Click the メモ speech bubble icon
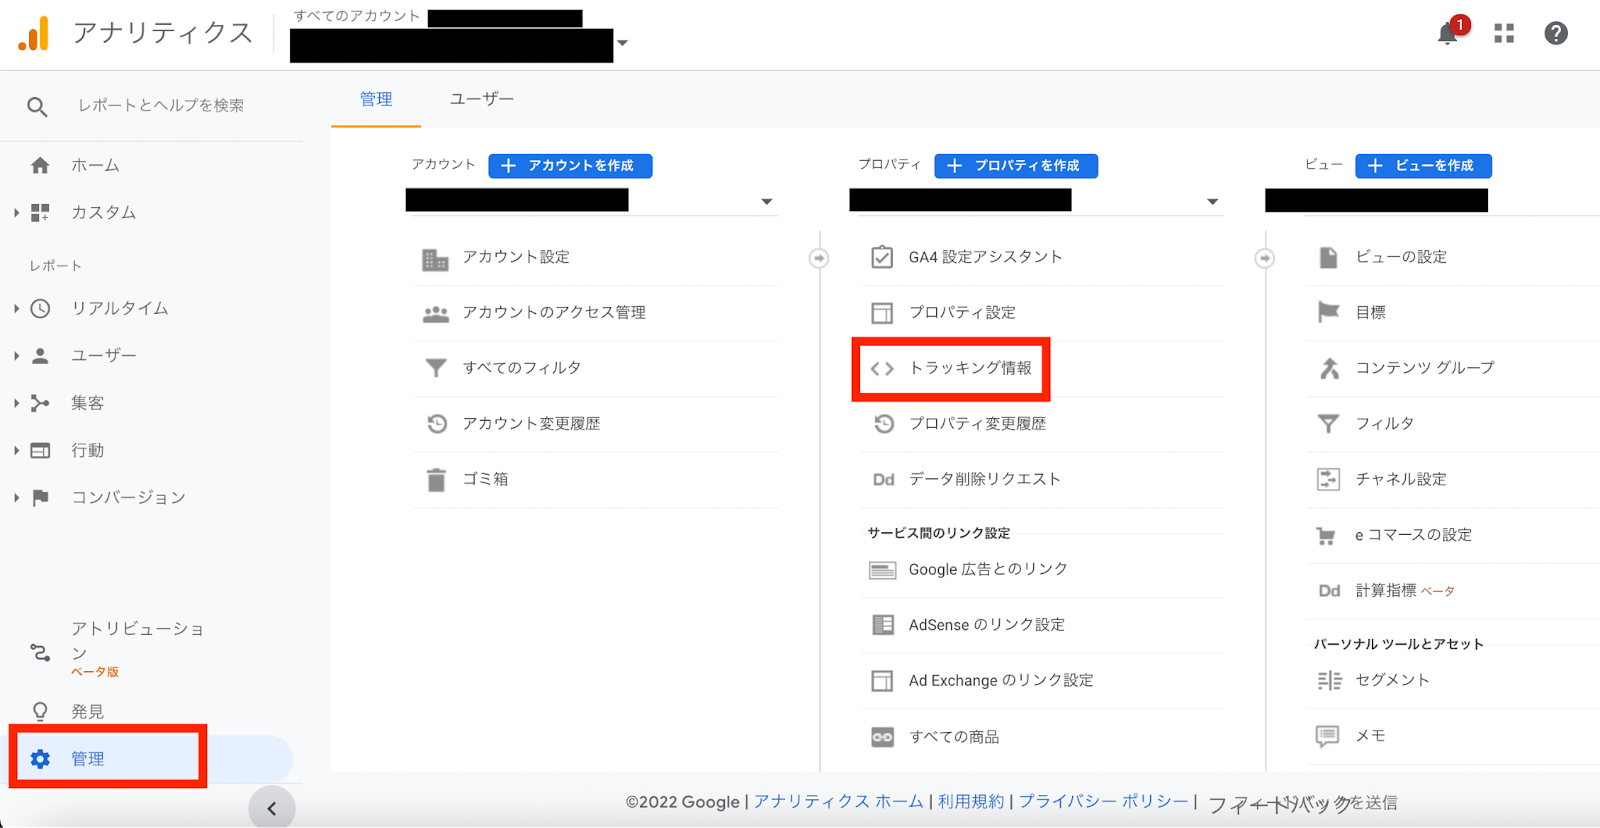The width and height of the screenshot is (1600, 828). point(1327,737)
